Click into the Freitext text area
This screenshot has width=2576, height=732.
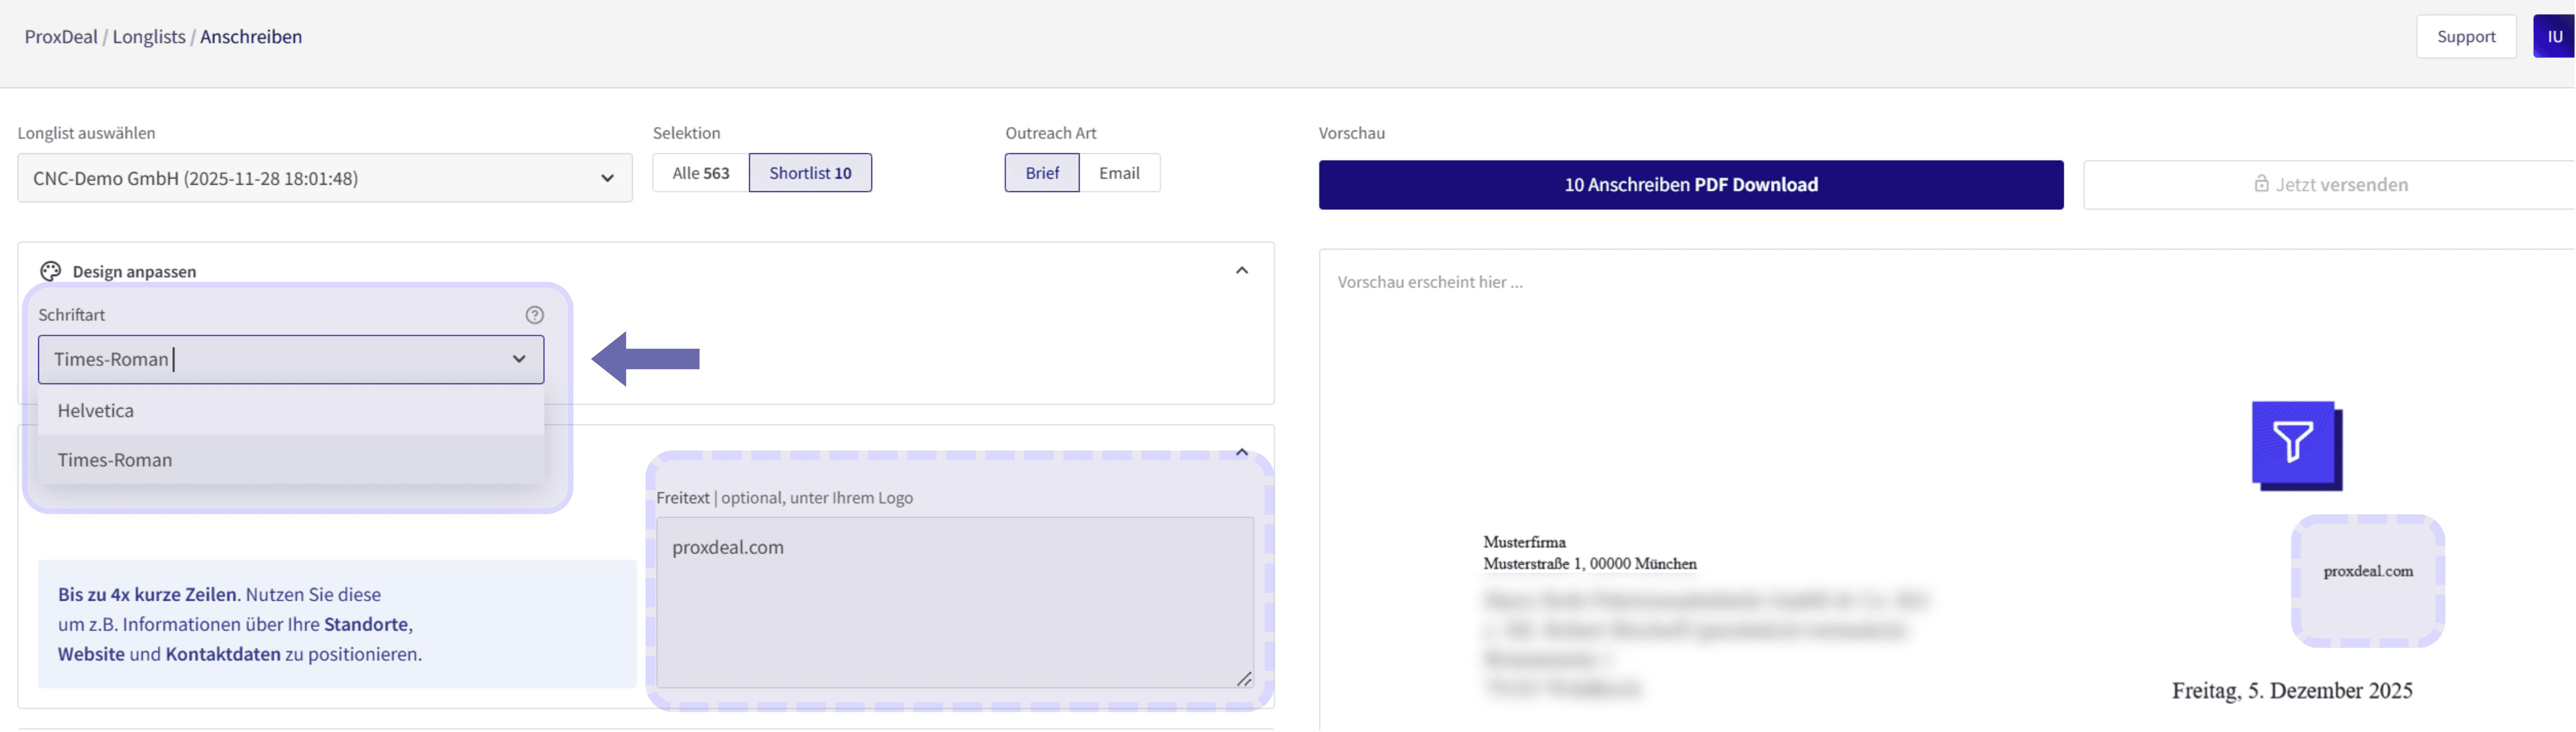coord(954,600)
